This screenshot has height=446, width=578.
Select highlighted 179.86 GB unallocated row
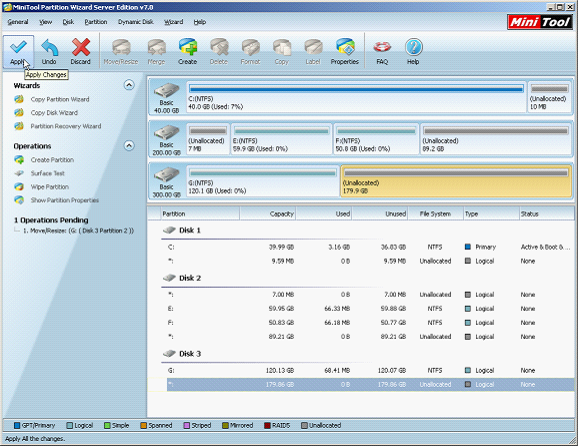[x=370, y=384]
